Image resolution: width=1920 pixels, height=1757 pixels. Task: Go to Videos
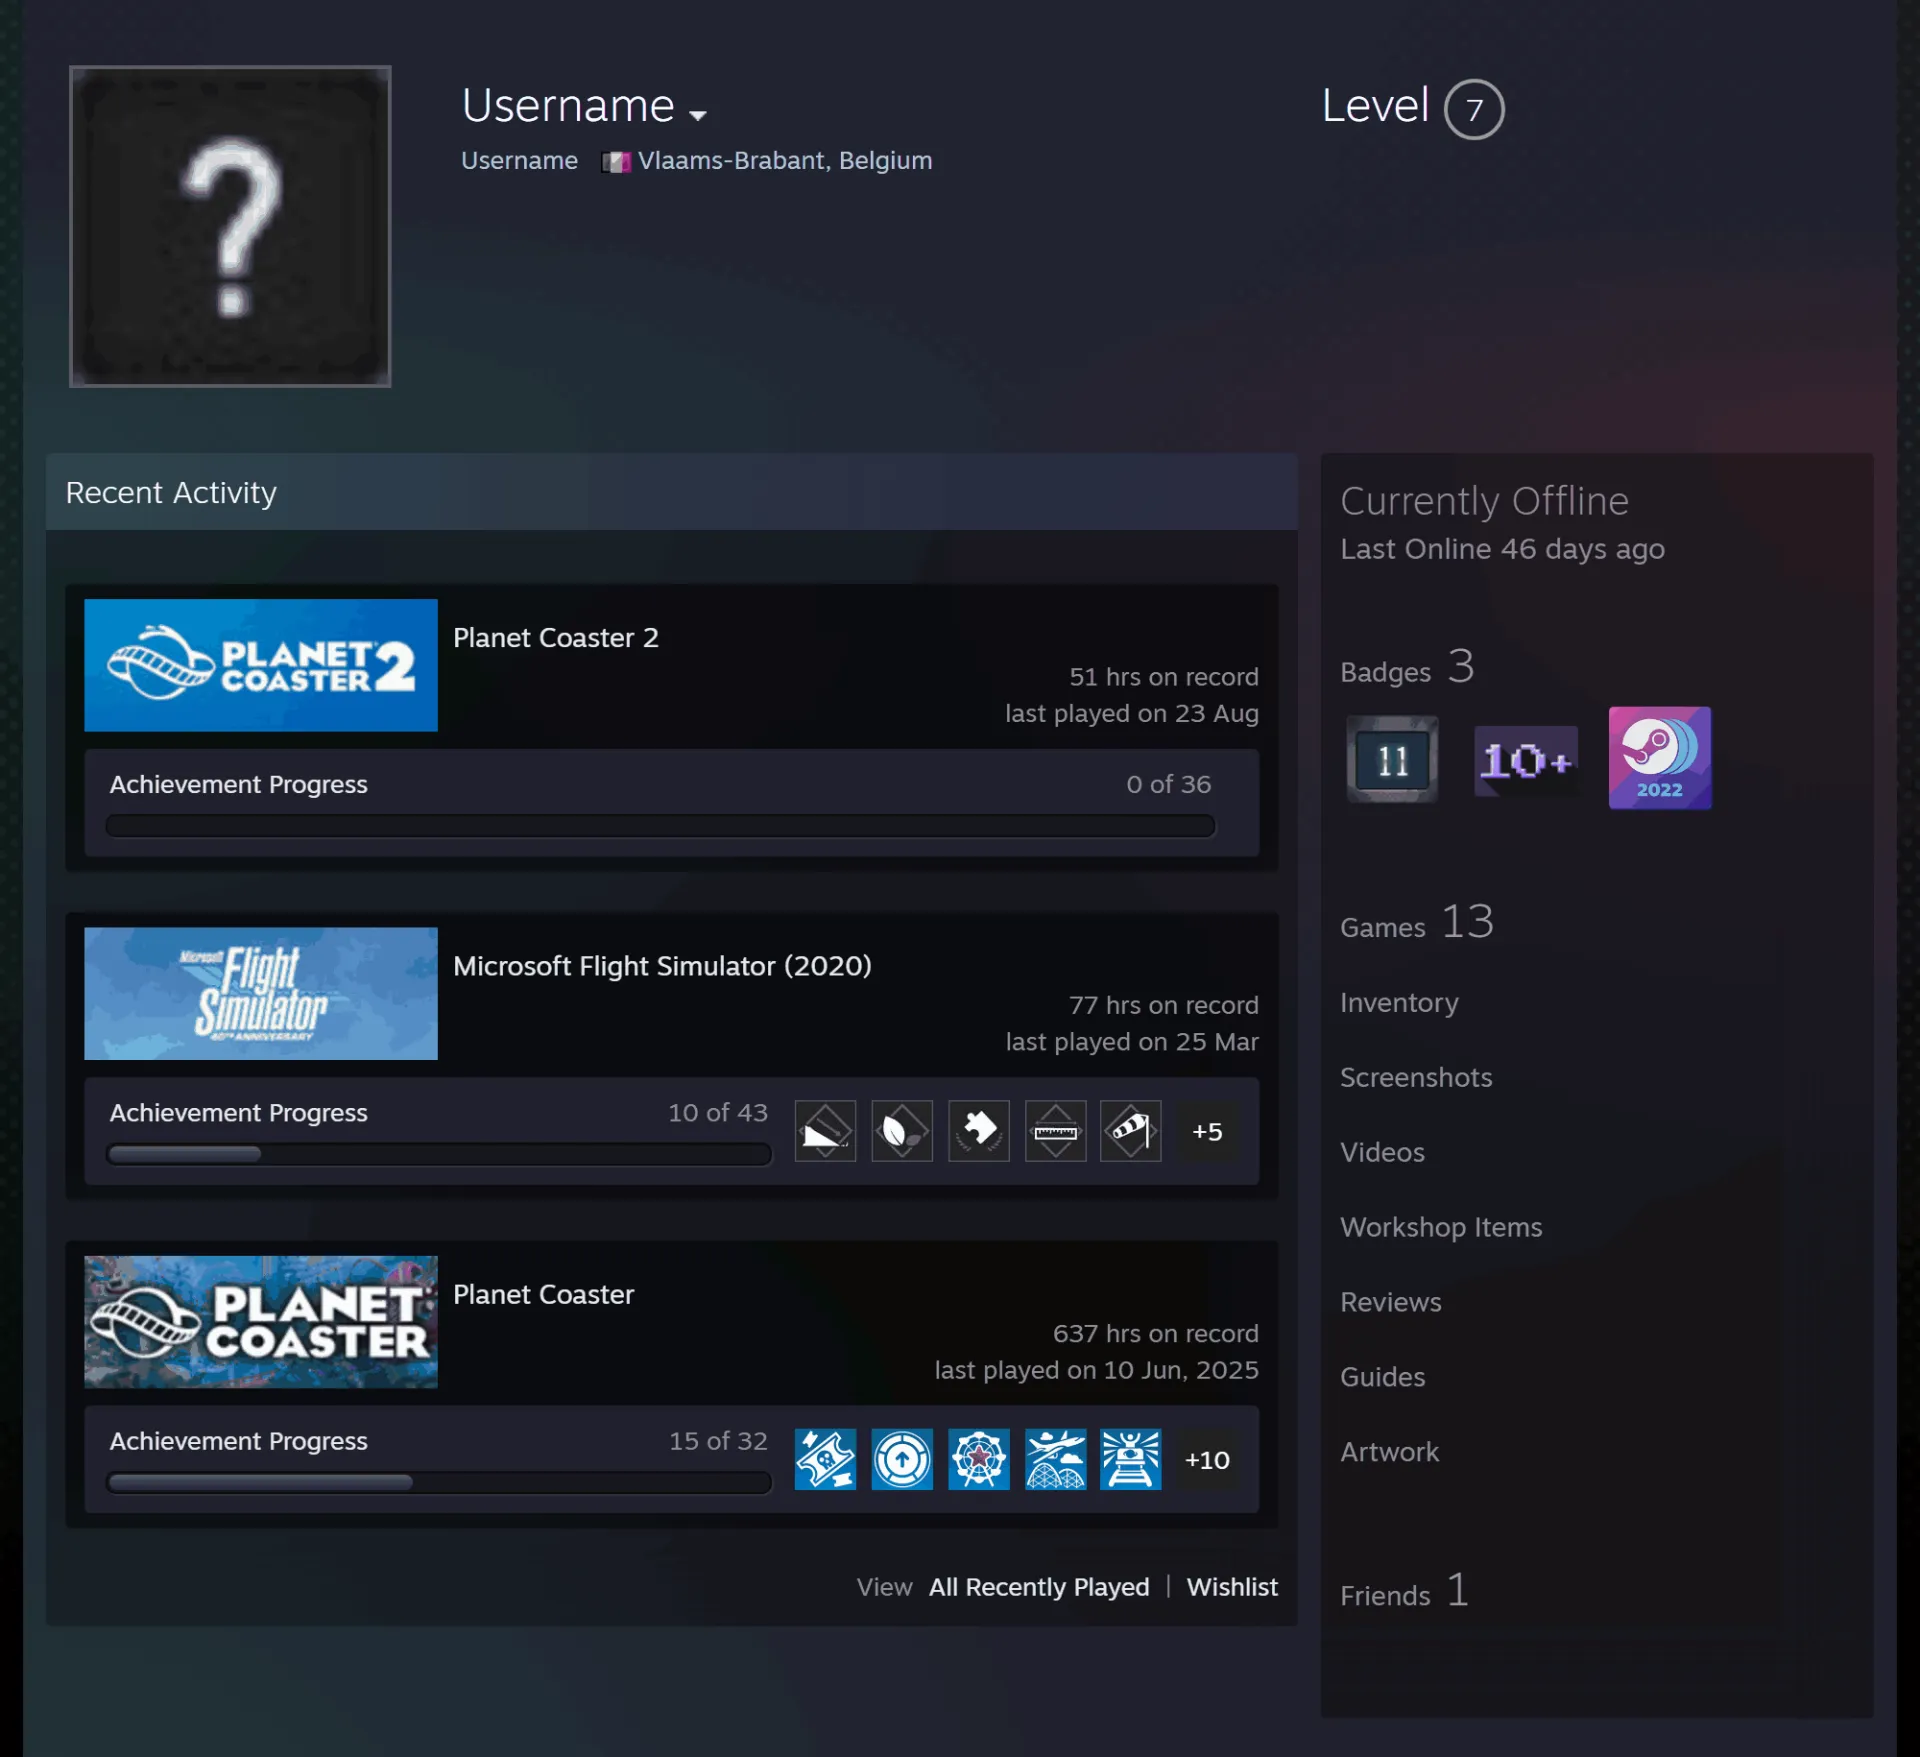1382,1152
